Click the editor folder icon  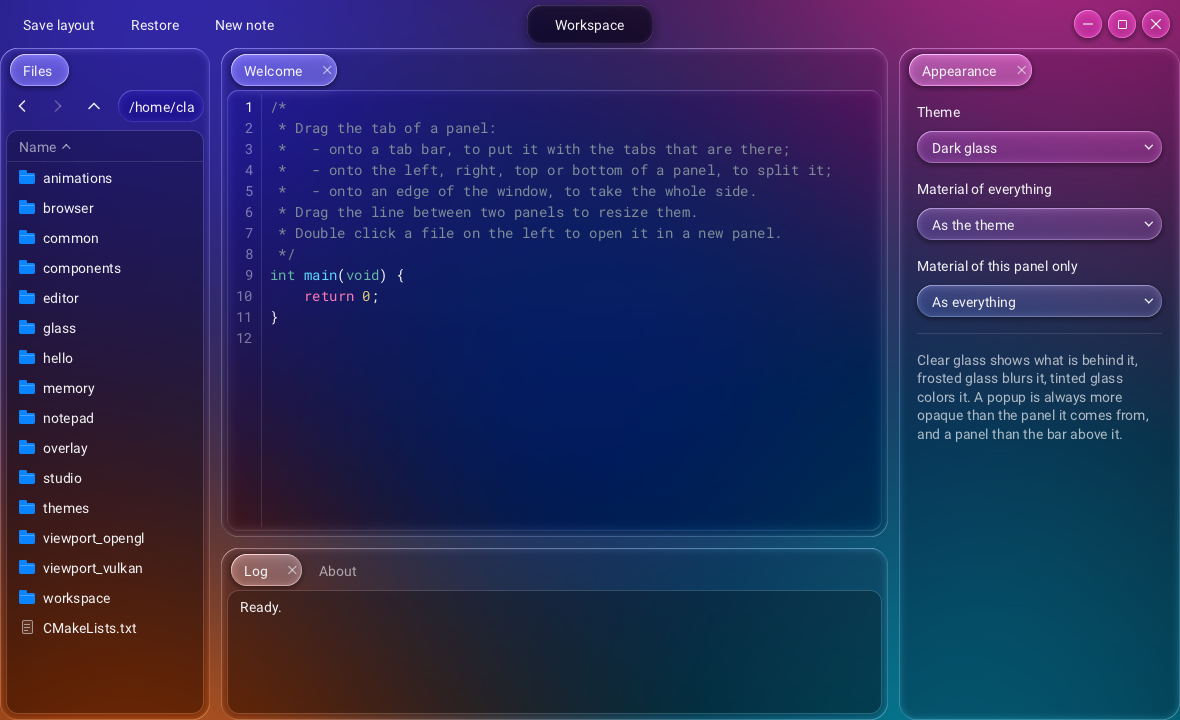tap(27, 298)
